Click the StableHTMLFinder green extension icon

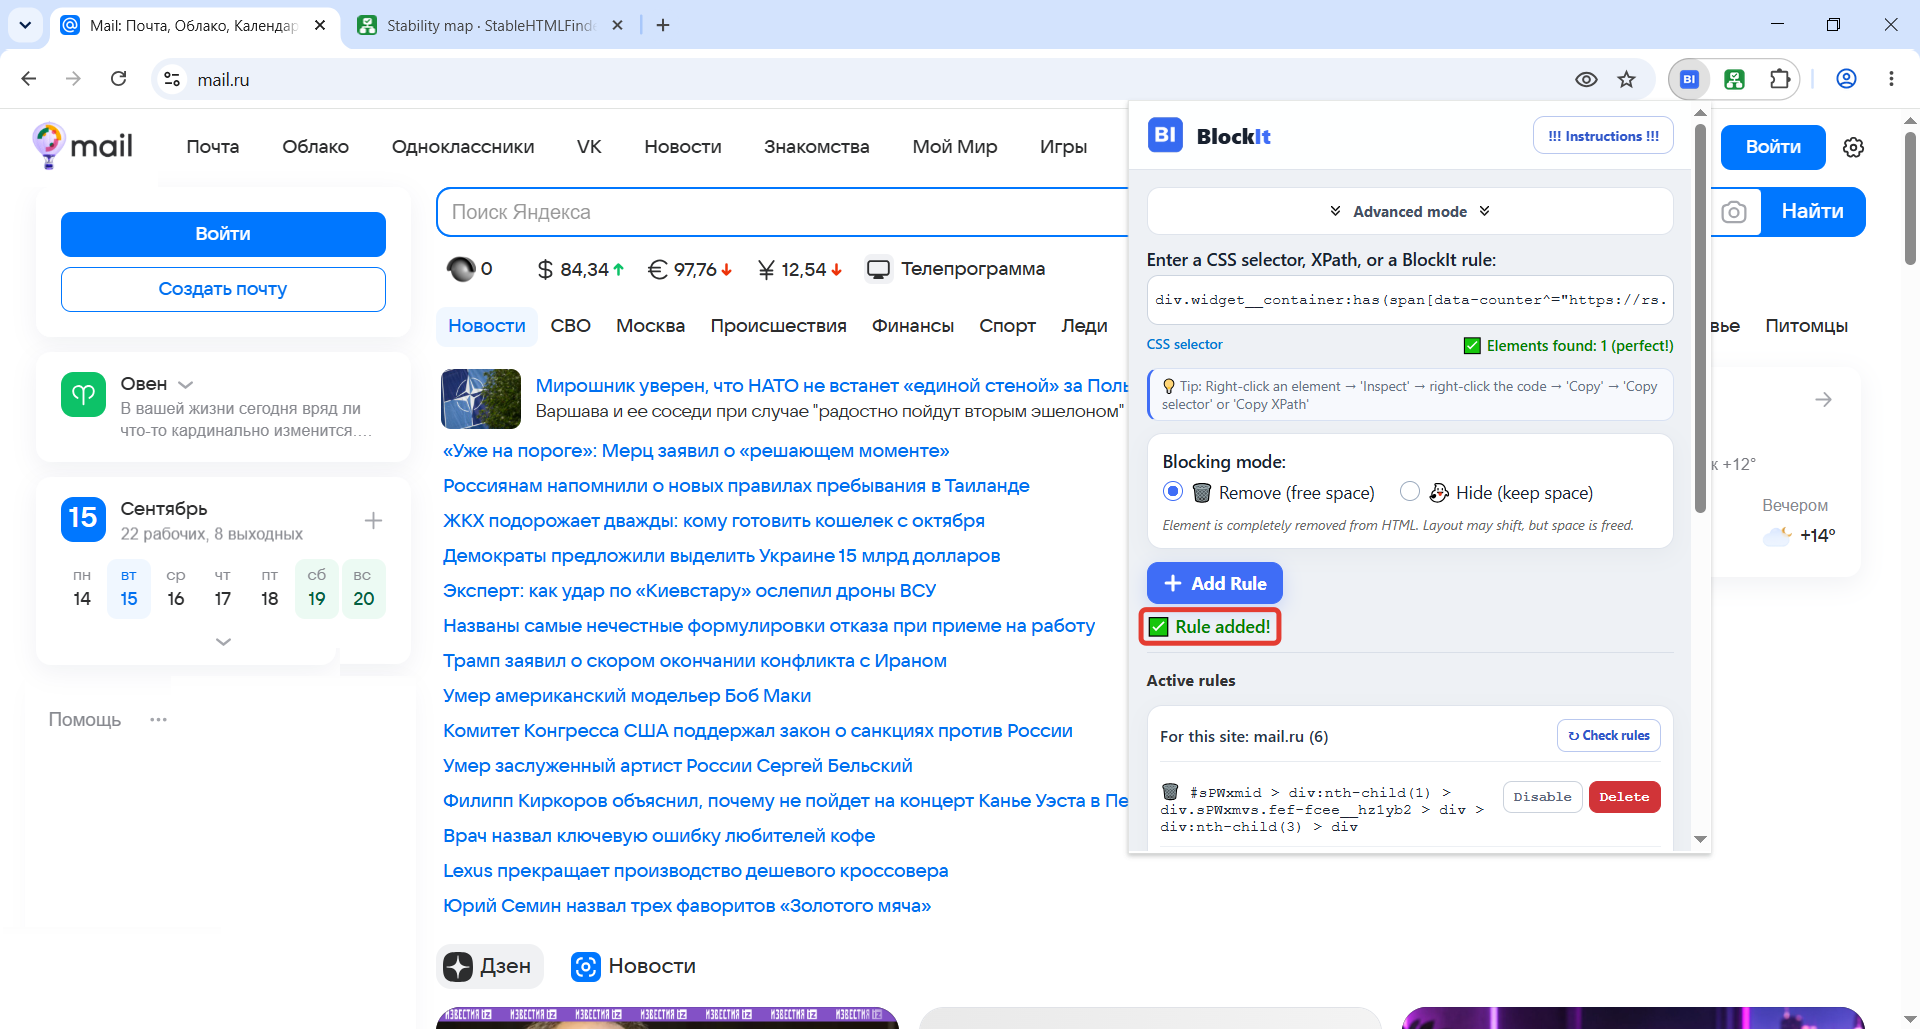click(x=1735, y=79)
